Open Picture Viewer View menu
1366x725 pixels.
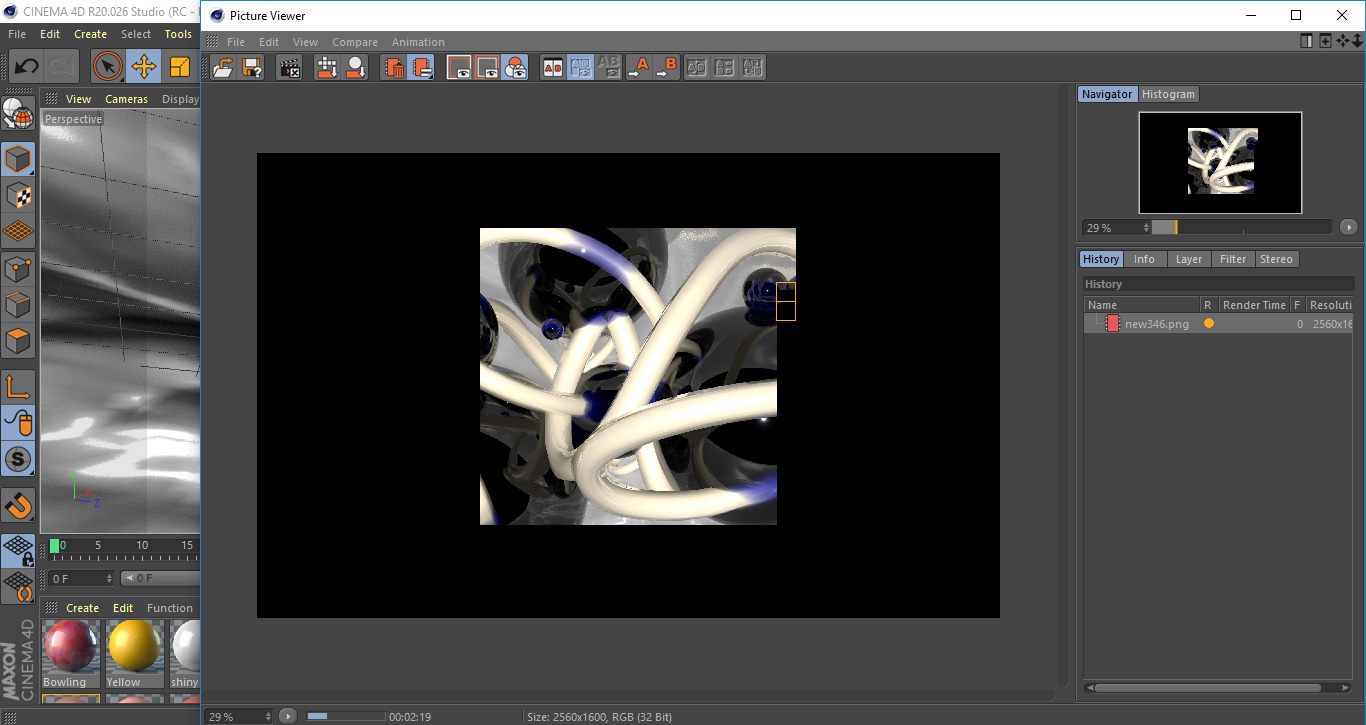[305, 42]
